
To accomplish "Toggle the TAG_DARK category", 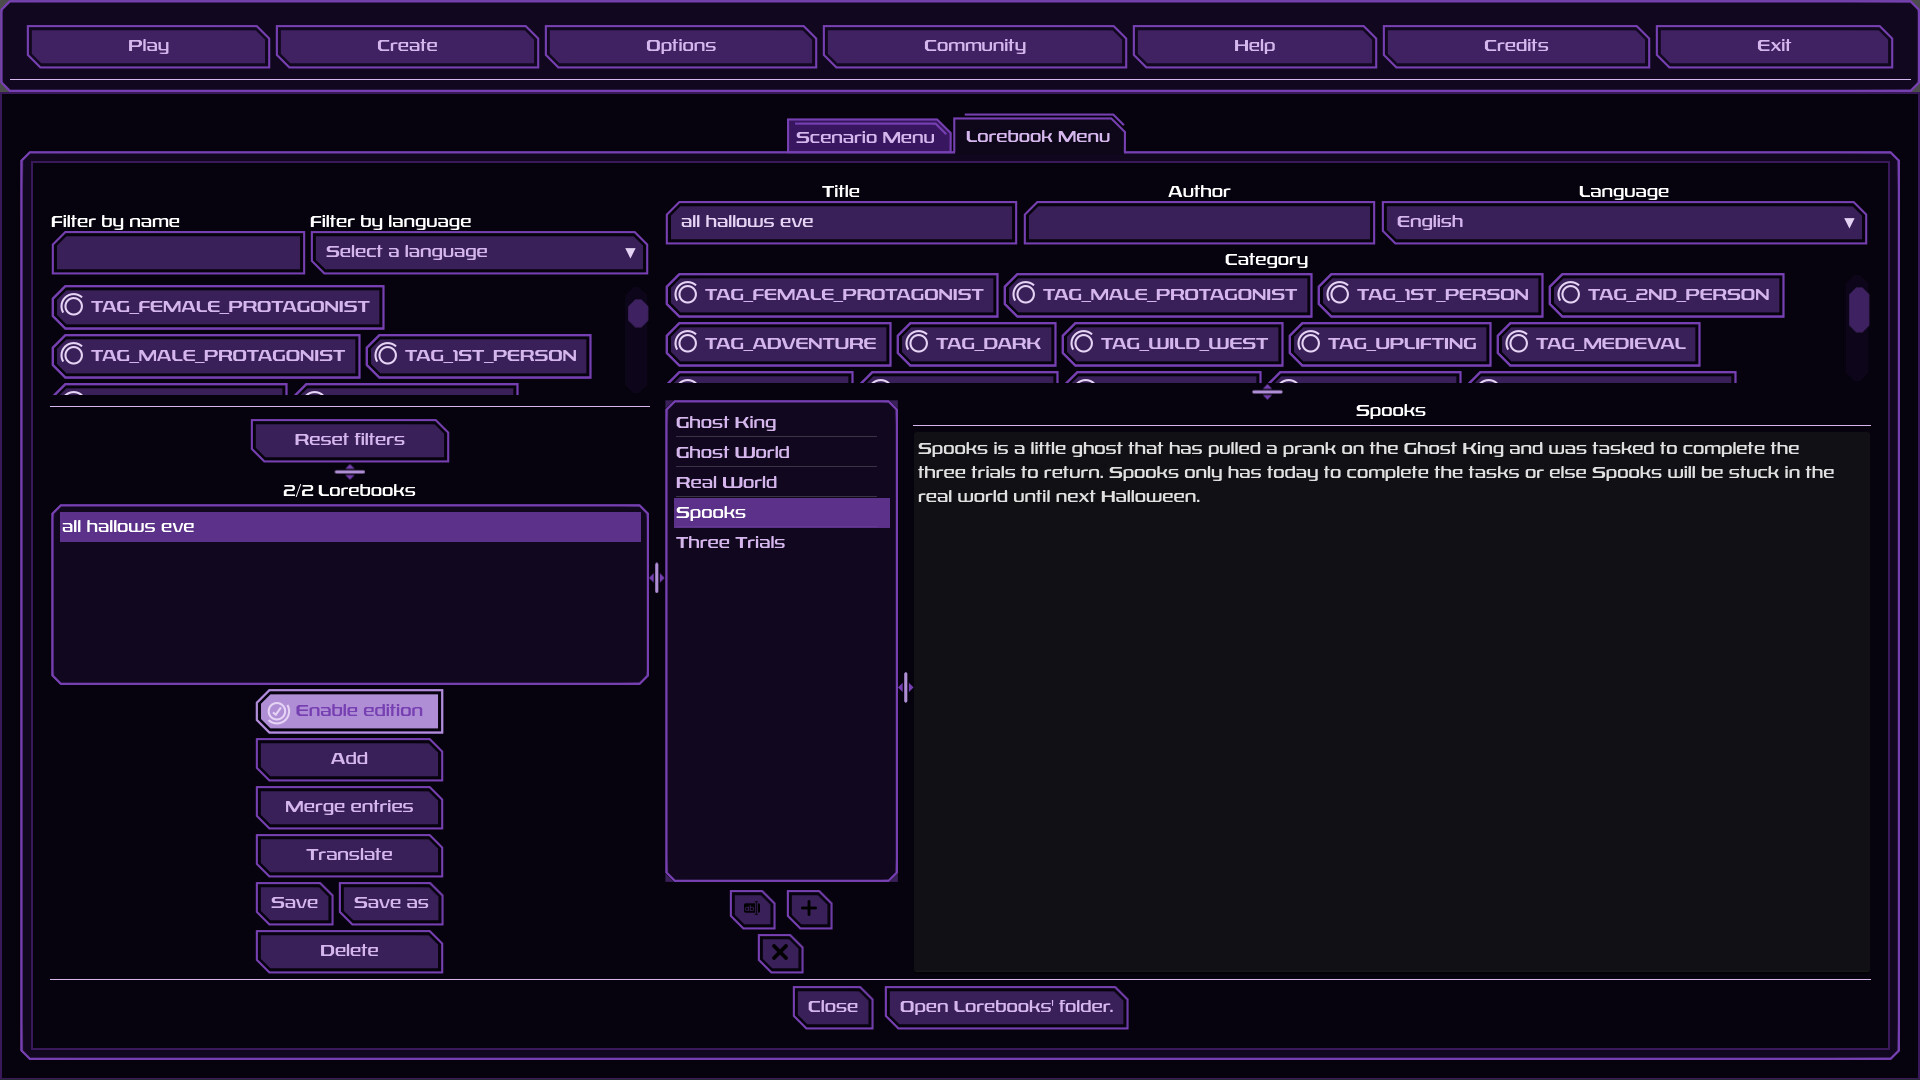I will pyautogui.click(x=974, y=343).
